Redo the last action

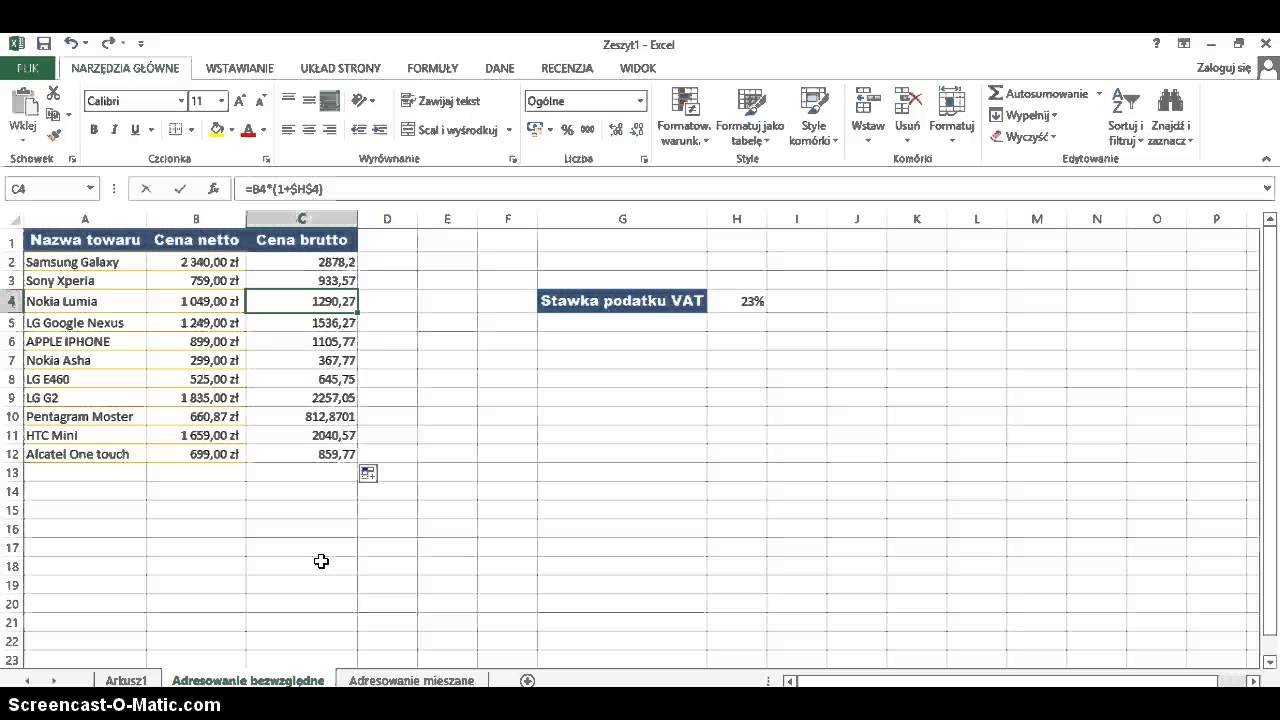click(107, 44)
